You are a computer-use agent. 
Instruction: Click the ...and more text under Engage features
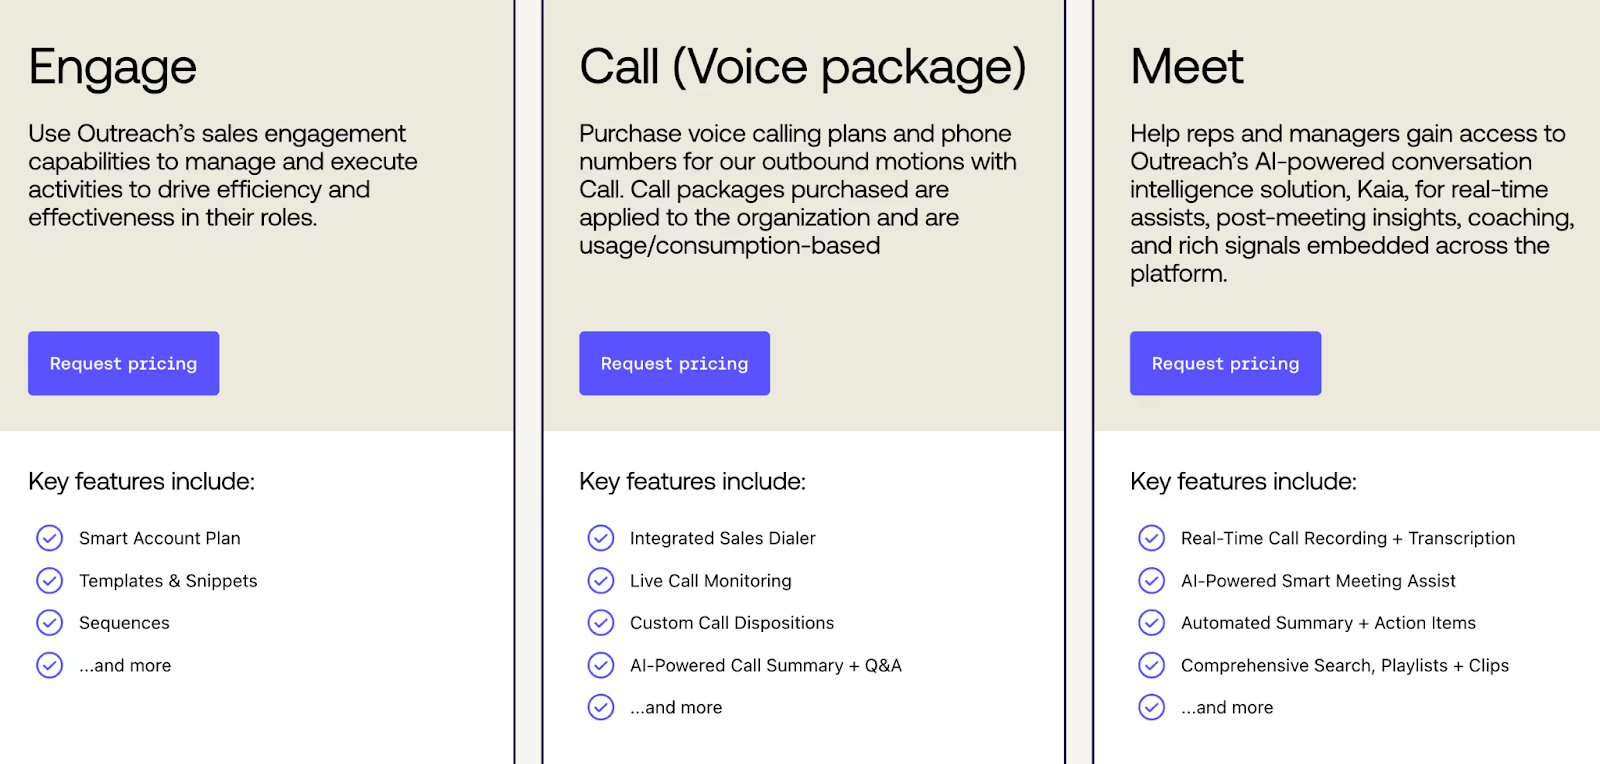[125, 666]
